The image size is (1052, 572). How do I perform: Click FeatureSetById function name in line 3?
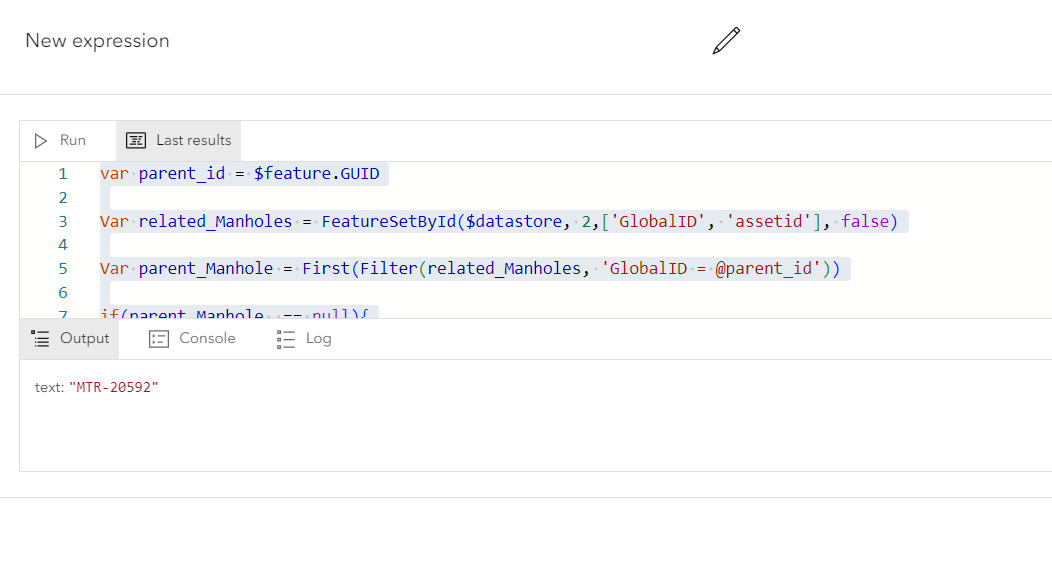coord(389,221)
